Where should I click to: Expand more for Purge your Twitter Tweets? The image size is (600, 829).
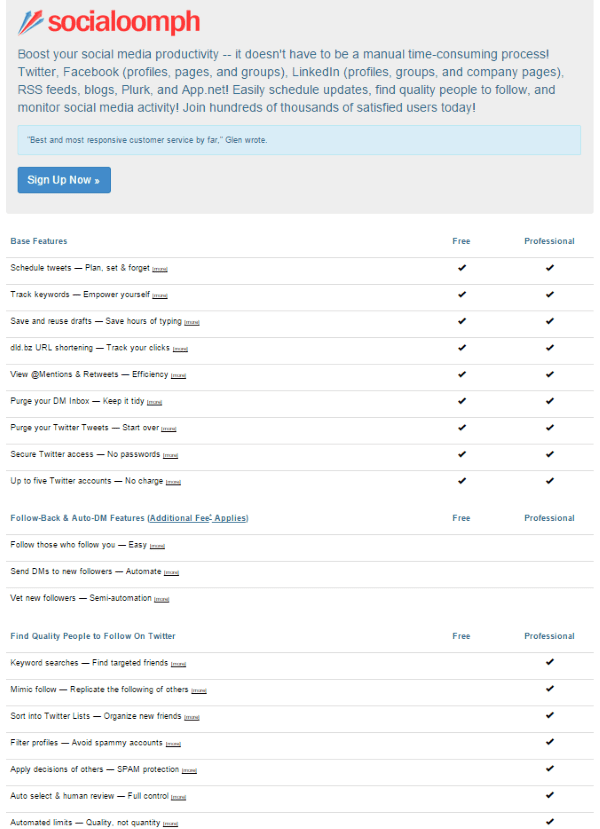[169, 429]
